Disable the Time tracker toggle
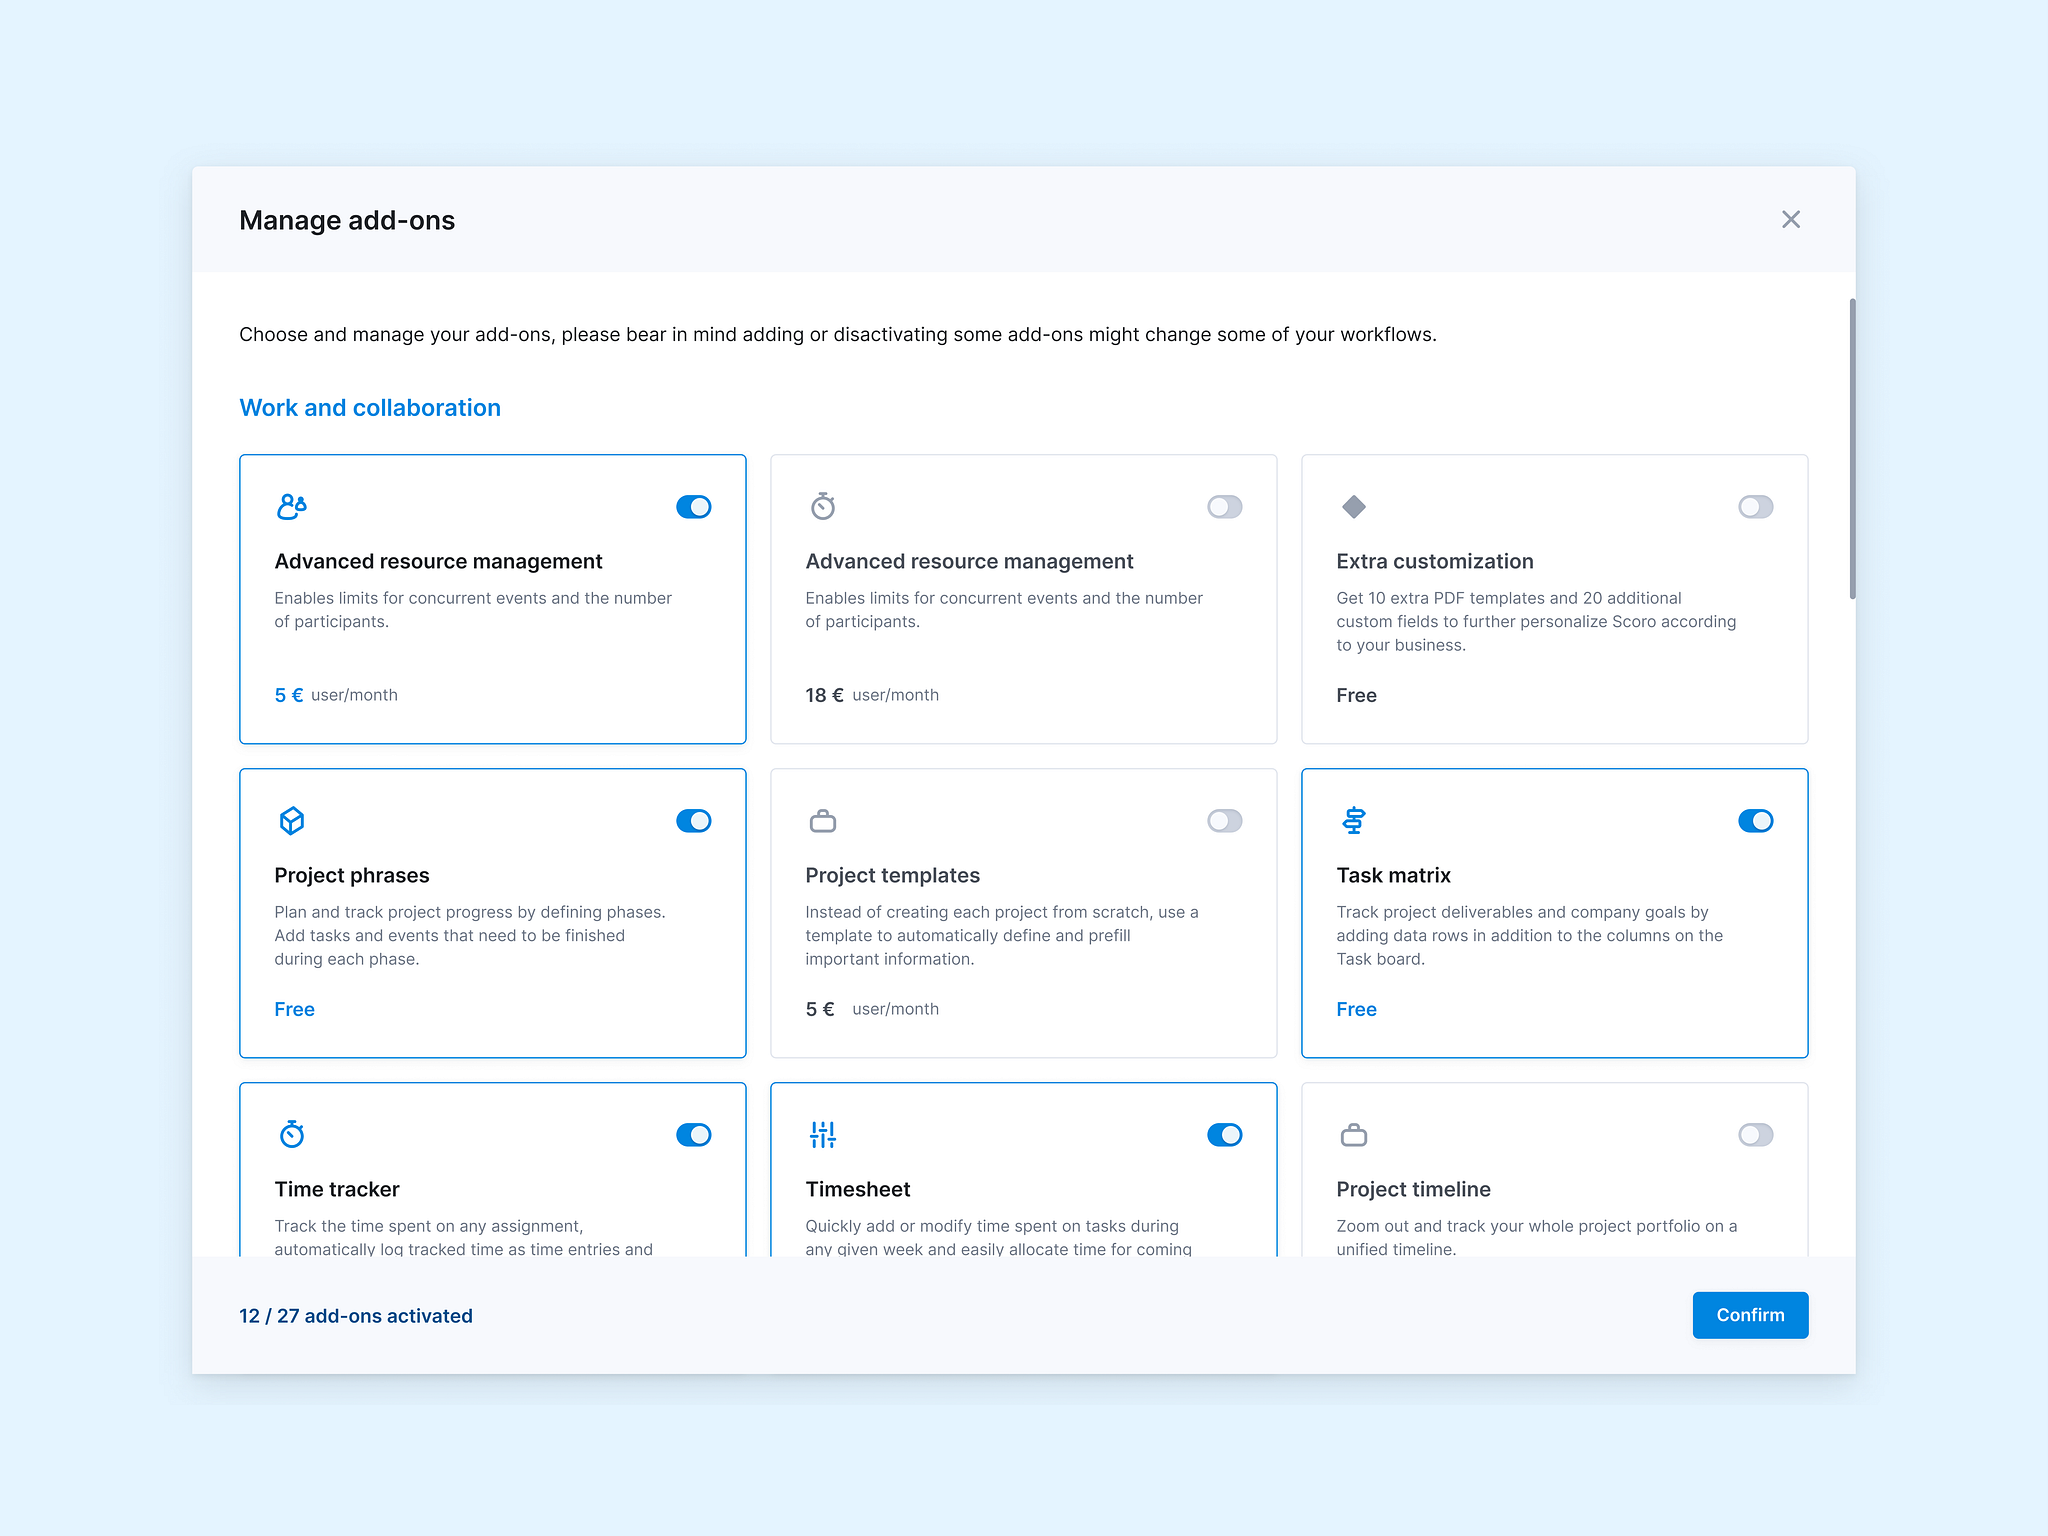Viewport: 2048px width, 1536px height. (694, 1135)
